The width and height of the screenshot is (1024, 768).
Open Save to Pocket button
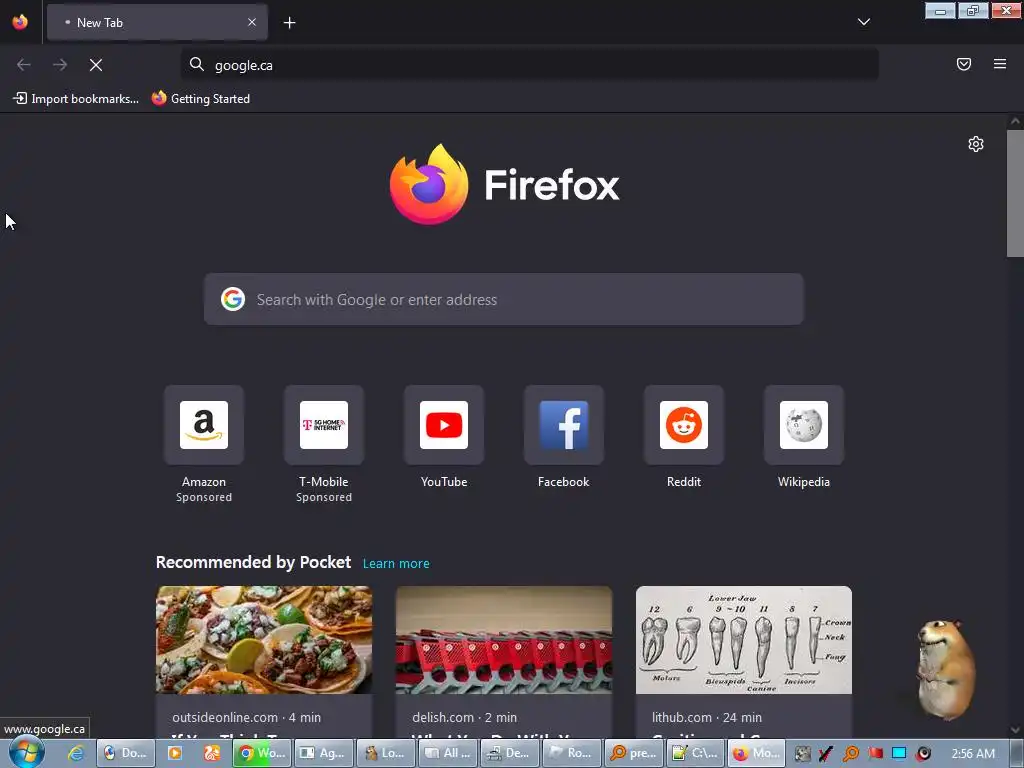pos(964,64)
